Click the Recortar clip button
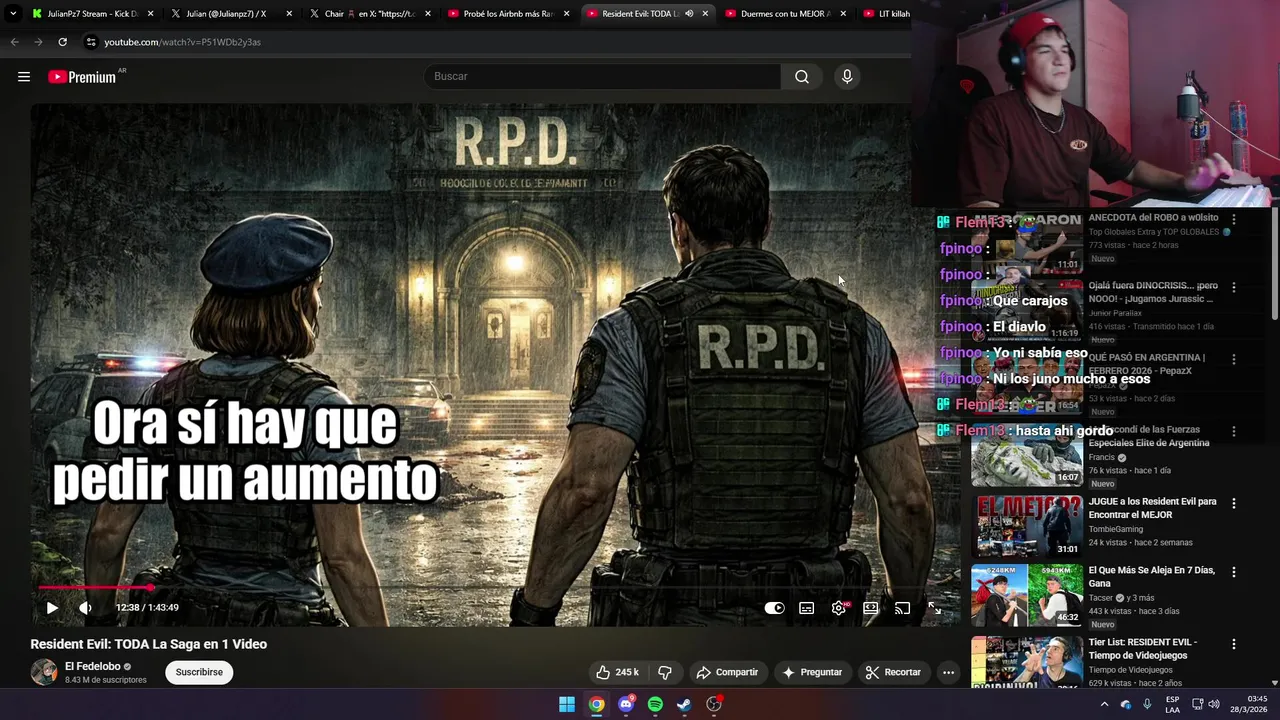This screenshot has height=720, width=1280. point(893,672)
